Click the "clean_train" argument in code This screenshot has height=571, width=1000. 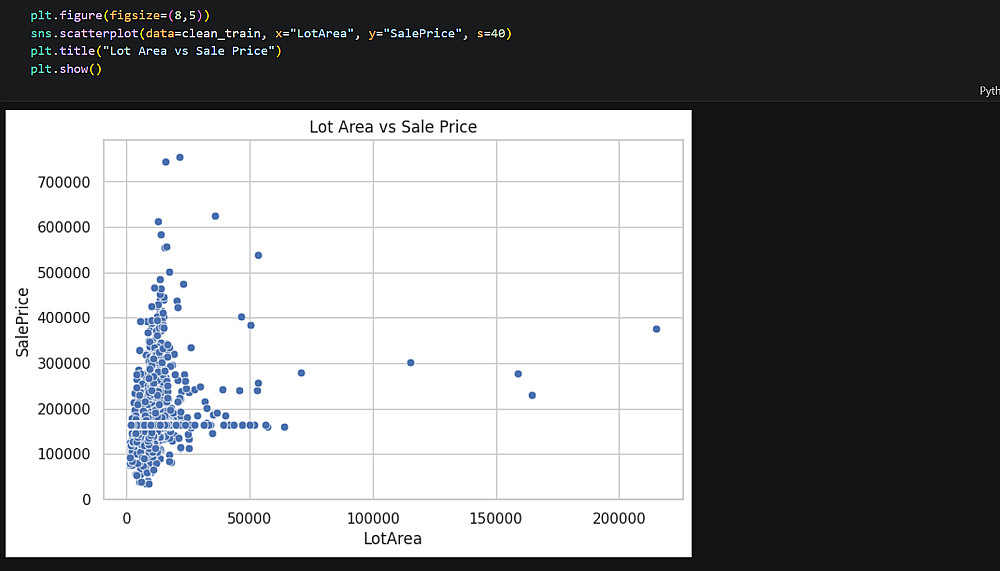click(227, 34)
